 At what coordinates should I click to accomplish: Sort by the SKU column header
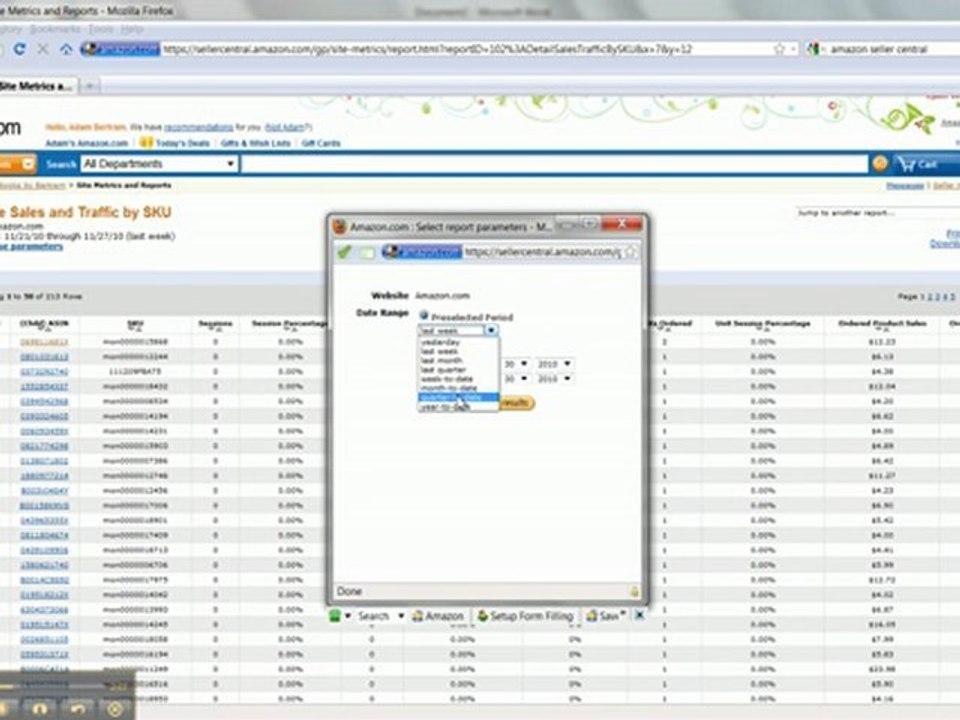click(135, 324)
